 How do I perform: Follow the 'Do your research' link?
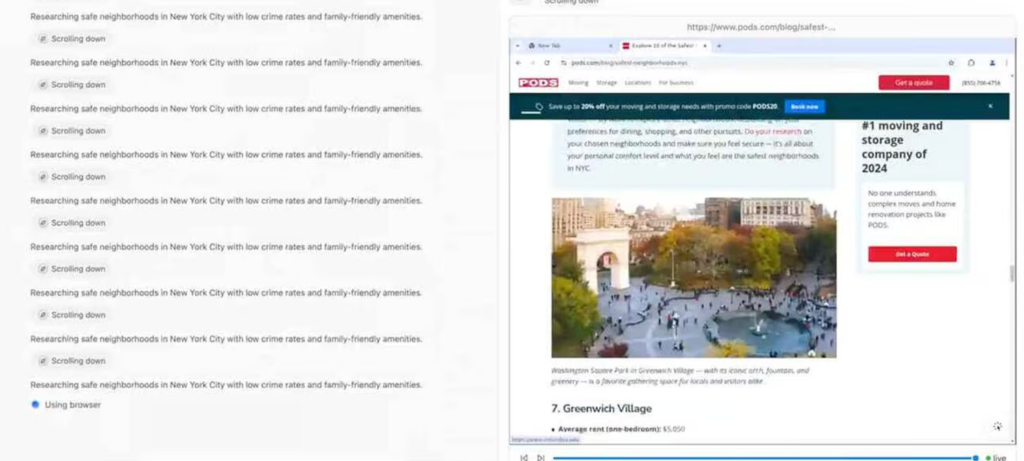point(773,132)
